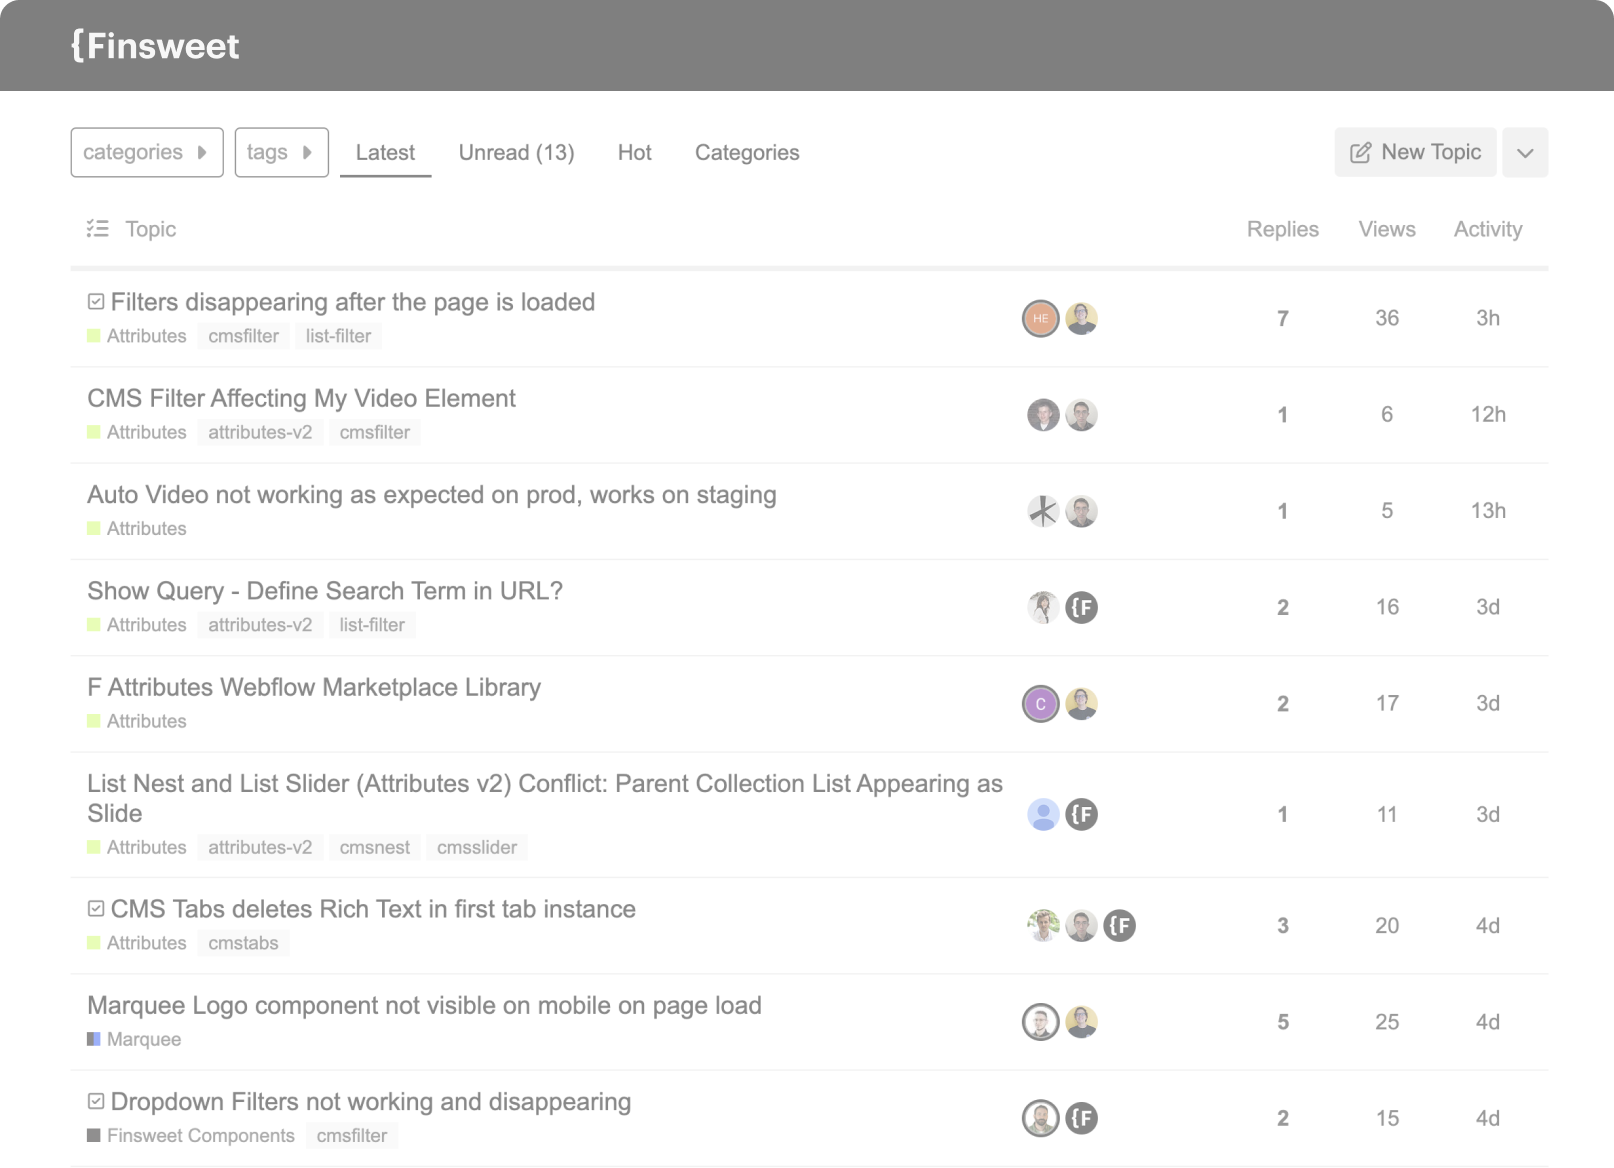This screenshot has height=1168, width=1614.
Task: Click the Finsweet logo in header
Action: pos(155,46)
